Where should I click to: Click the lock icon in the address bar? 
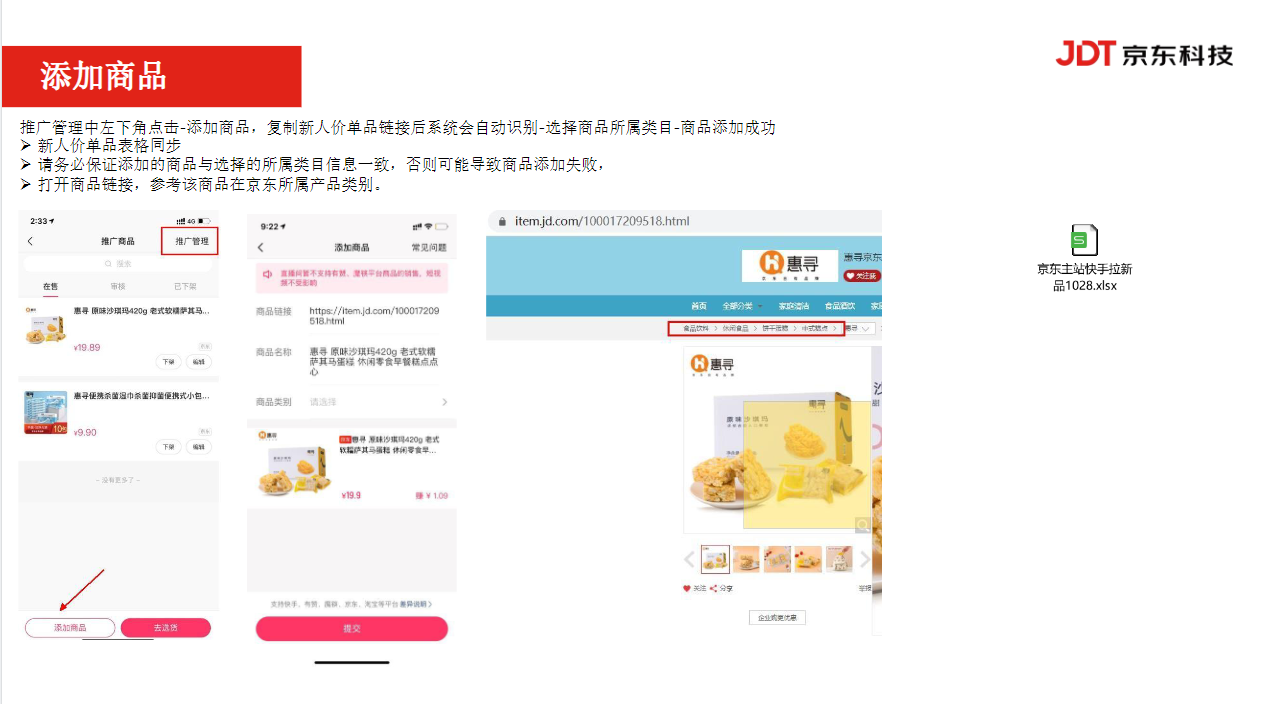pyautogui.click(x=503, y=221)
